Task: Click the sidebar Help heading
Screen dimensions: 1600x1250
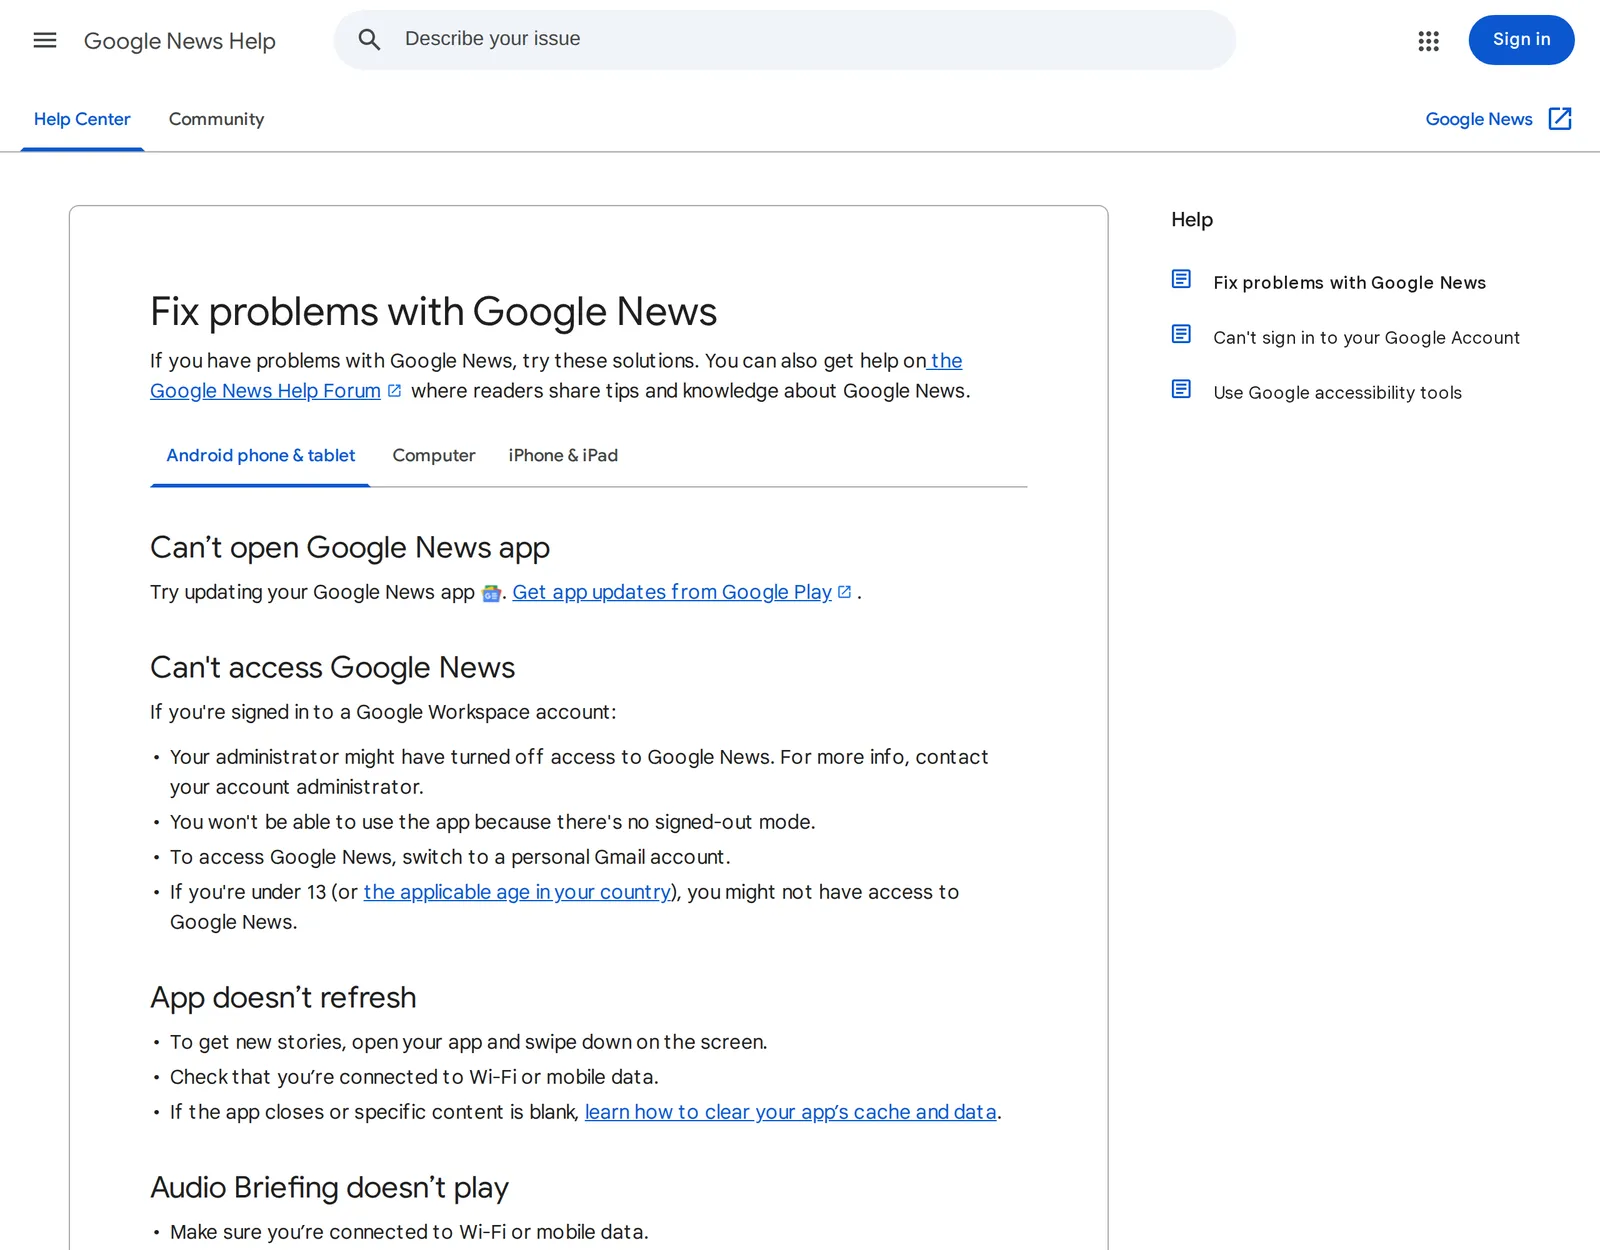Action: point(1192,220)
